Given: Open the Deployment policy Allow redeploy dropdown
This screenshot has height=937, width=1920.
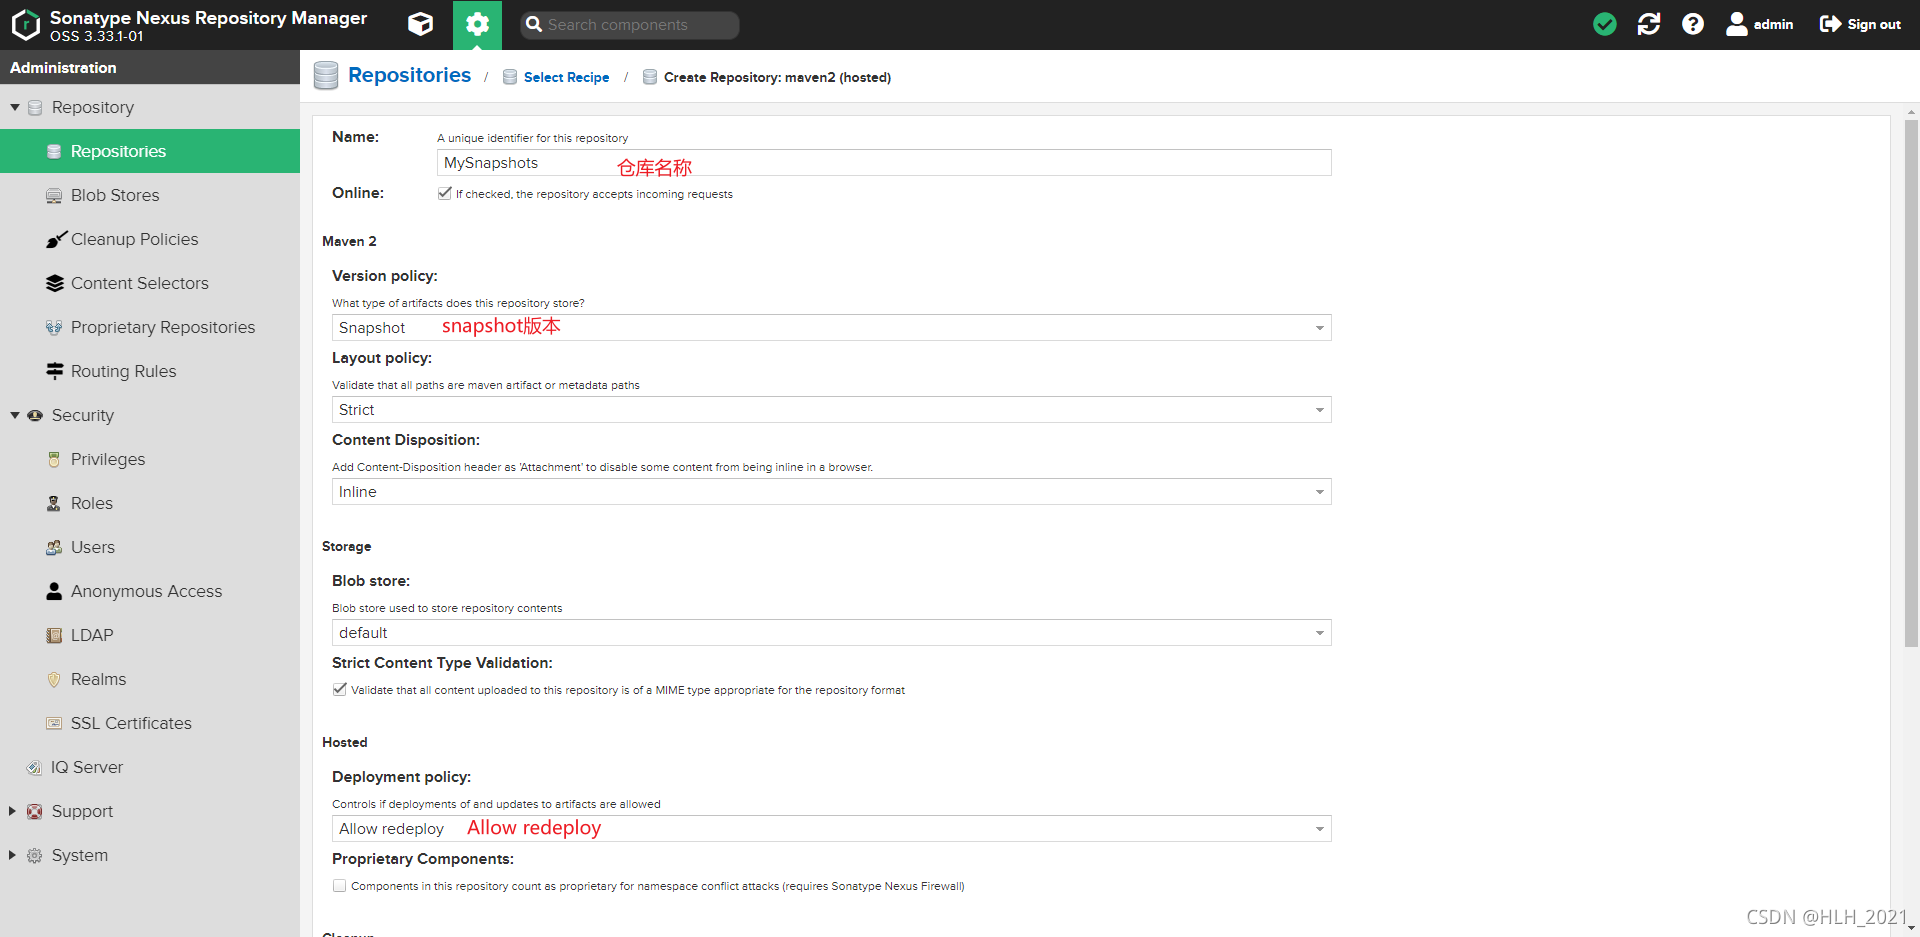Looking at the screenshot, I should click(x=831, y=829).
